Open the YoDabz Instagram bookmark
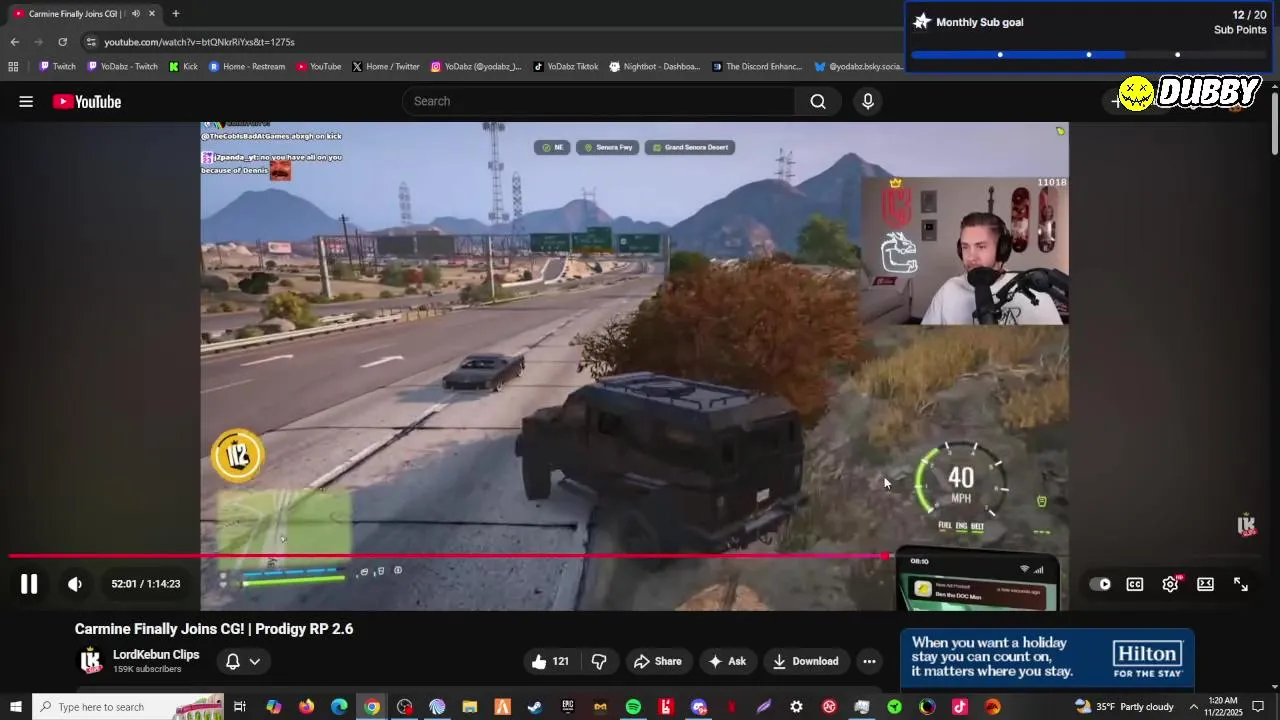This screenshot has width=1280, height=720. tap(476, 67)
